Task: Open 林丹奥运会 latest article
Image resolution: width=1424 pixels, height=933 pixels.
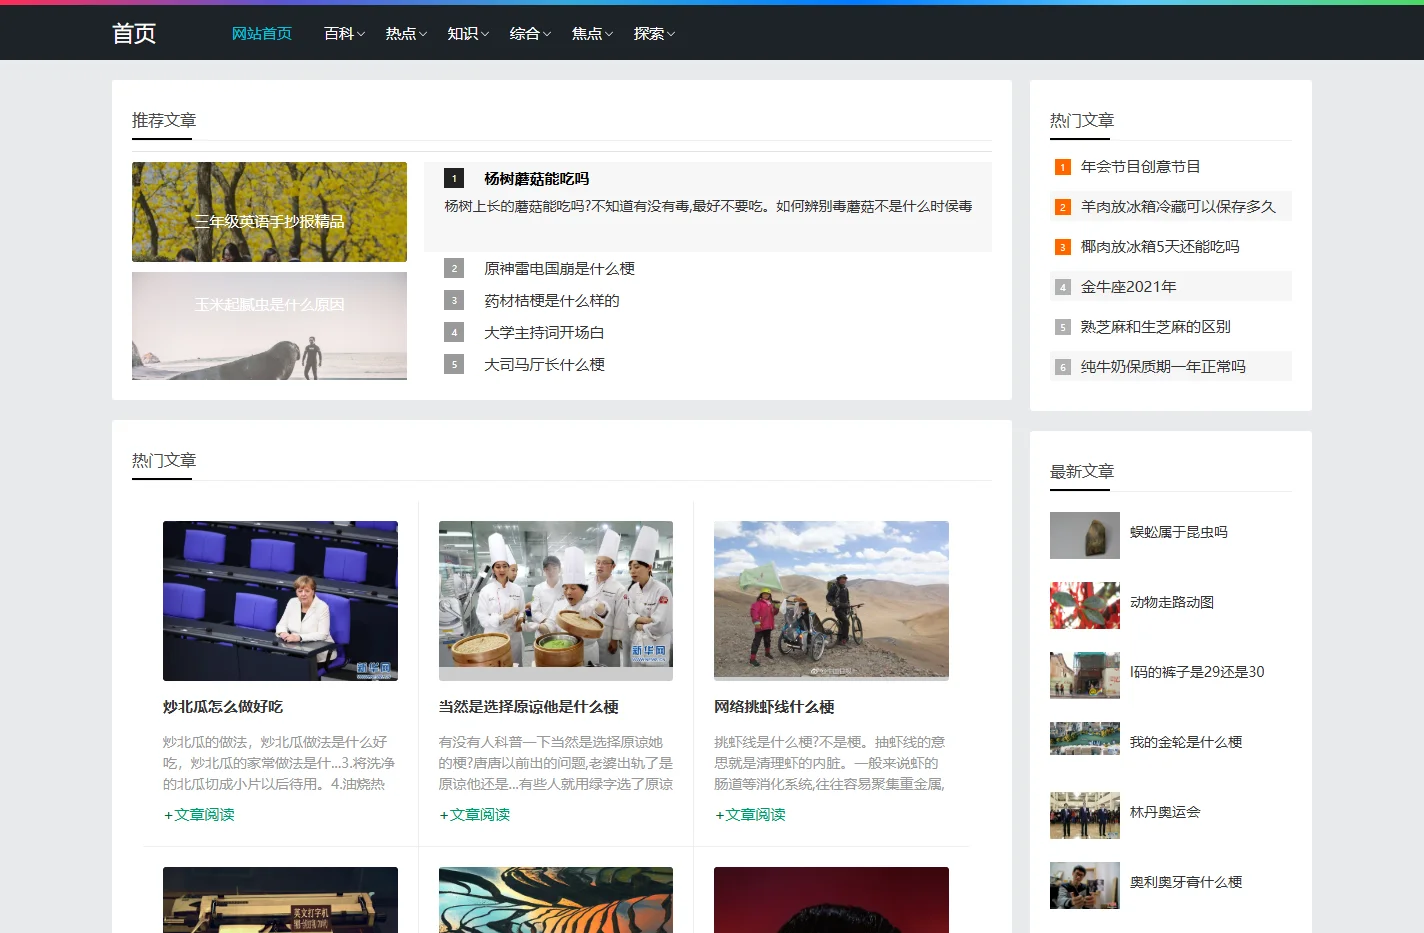Action: pos(1165,812)
